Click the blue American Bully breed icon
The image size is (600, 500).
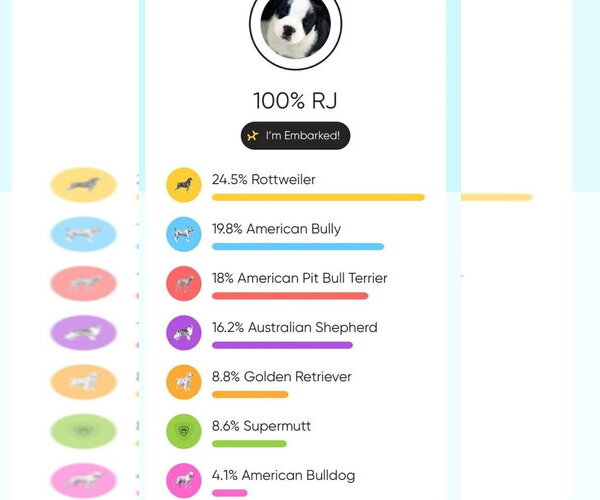(x=183, y=234)
